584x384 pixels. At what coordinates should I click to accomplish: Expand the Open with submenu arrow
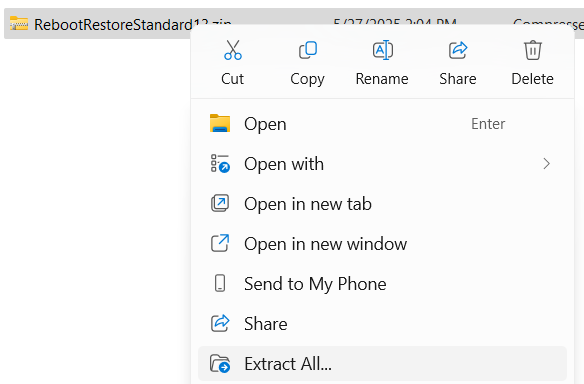coord(546,164)
